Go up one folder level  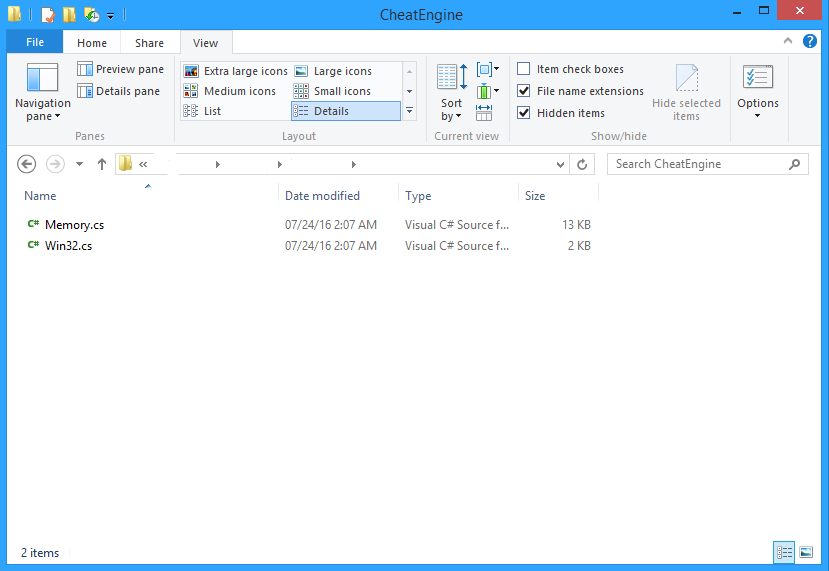(x=102, y=164)
